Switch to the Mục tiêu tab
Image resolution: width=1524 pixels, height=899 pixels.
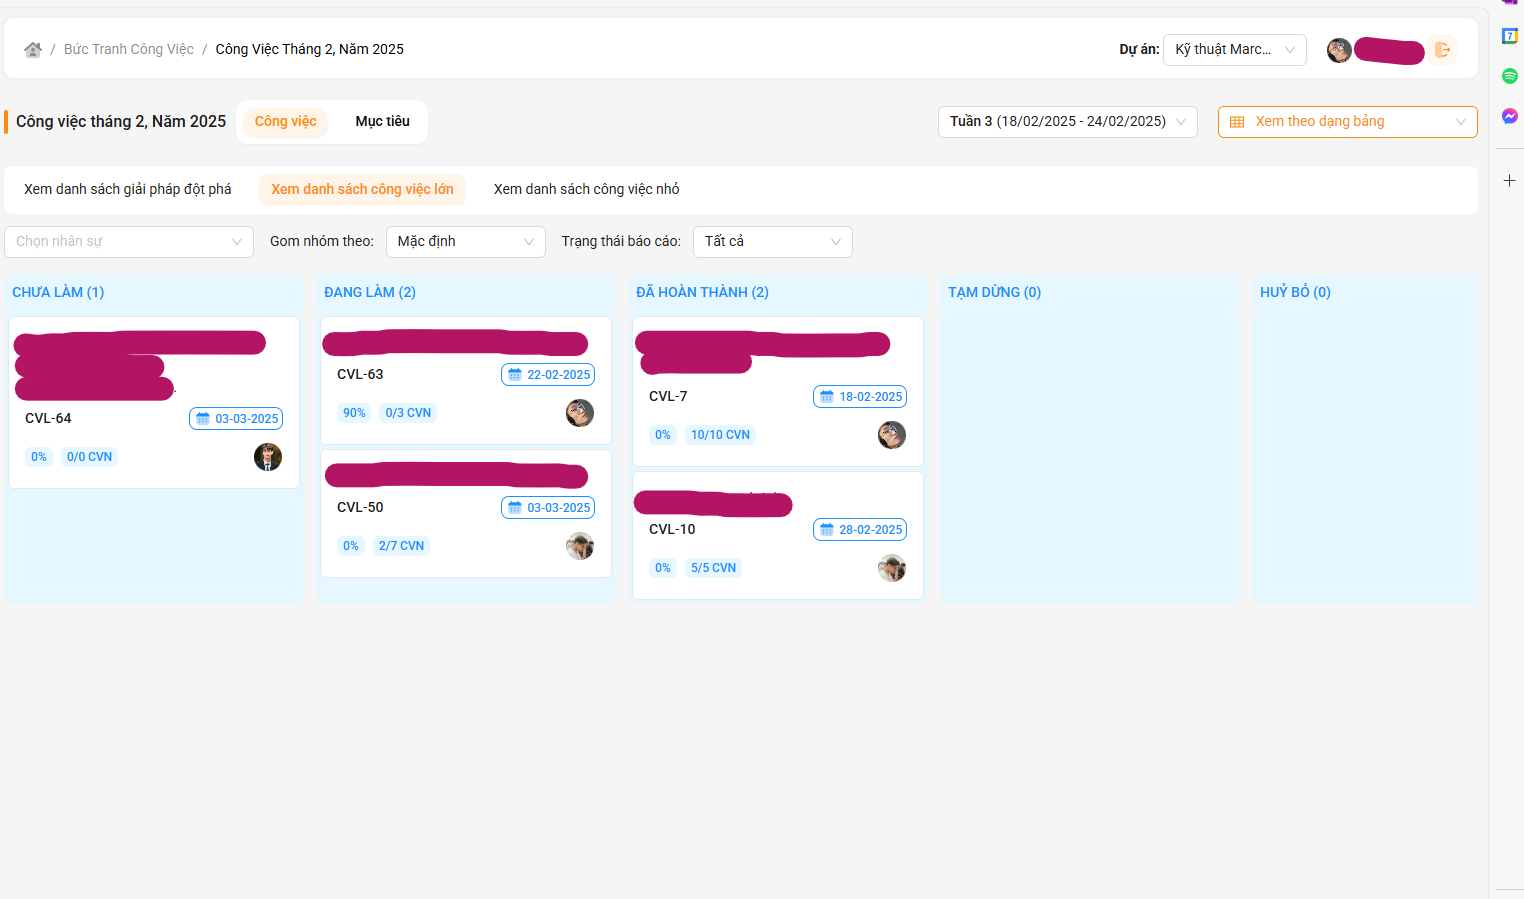click(x=382, y=122)
